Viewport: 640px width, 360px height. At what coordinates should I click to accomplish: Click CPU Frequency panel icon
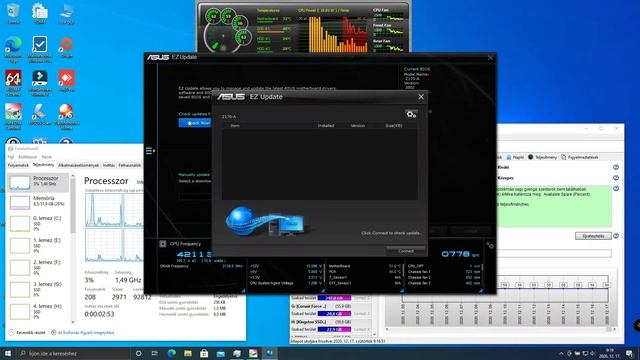(162, 244)
